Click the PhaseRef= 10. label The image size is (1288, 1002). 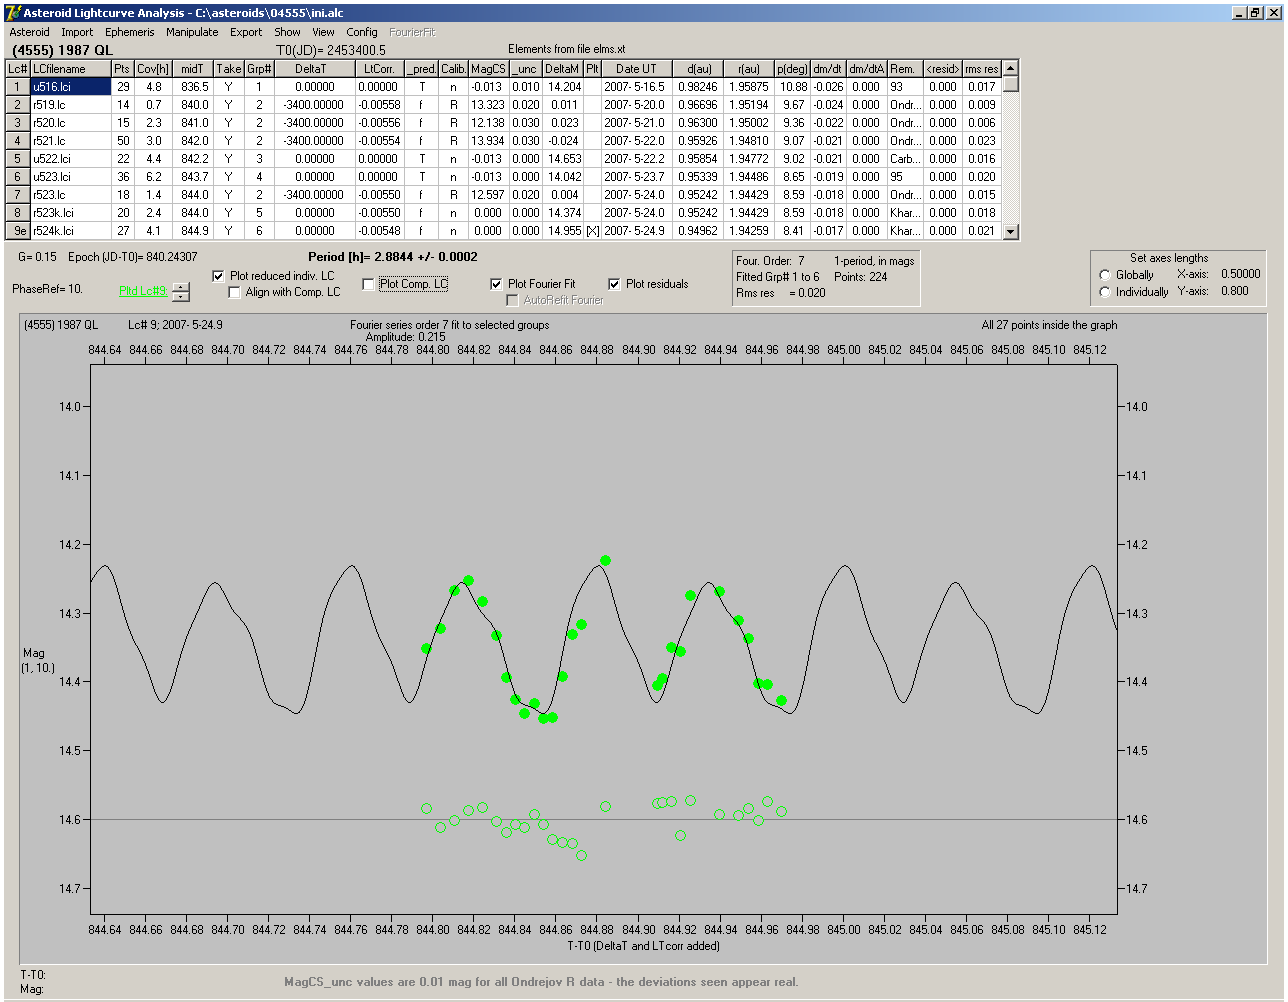click(47, 289)
